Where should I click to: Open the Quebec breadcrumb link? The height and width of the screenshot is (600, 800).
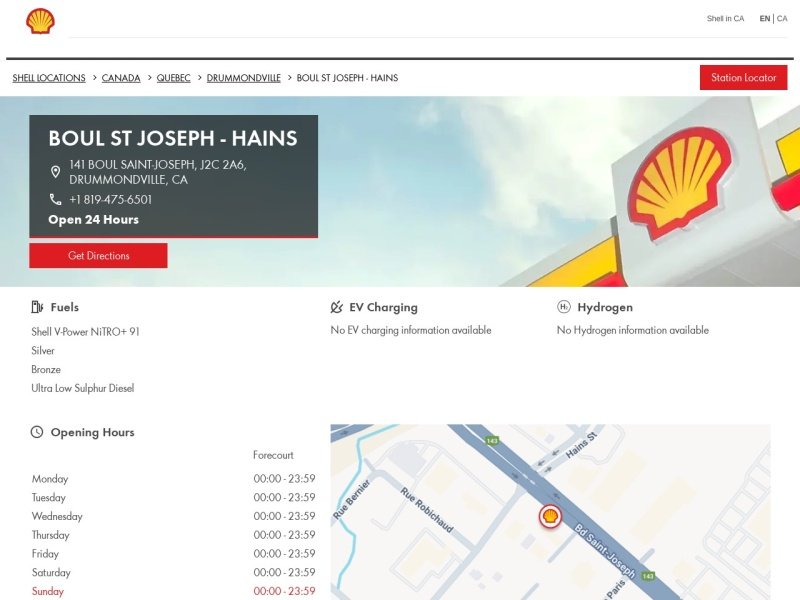pyautogui.click(x=173, y=78)
